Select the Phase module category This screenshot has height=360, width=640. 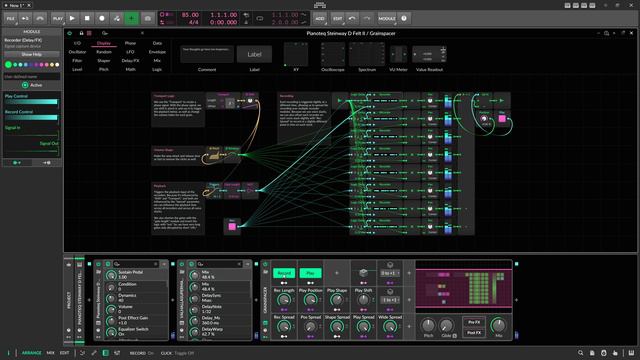click(x=130, y=43)
